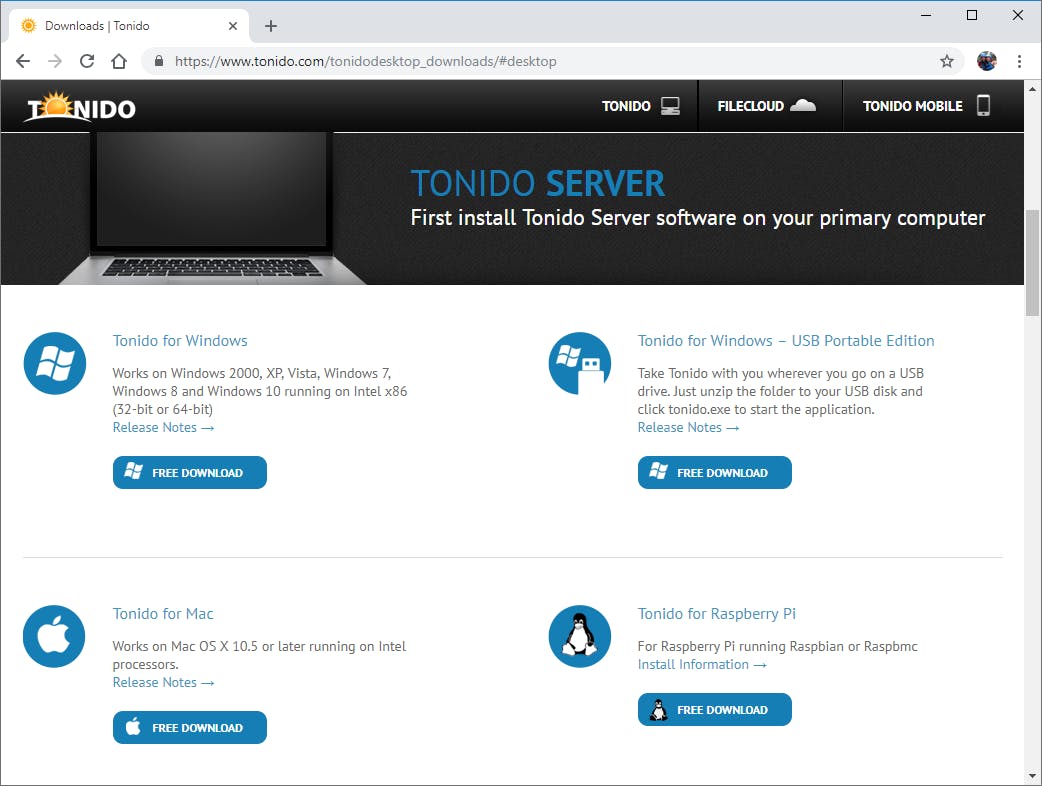Open the TONIDO desktop menu item
This screenshot has height=786, width=1042.
click(x=640, y=106)
